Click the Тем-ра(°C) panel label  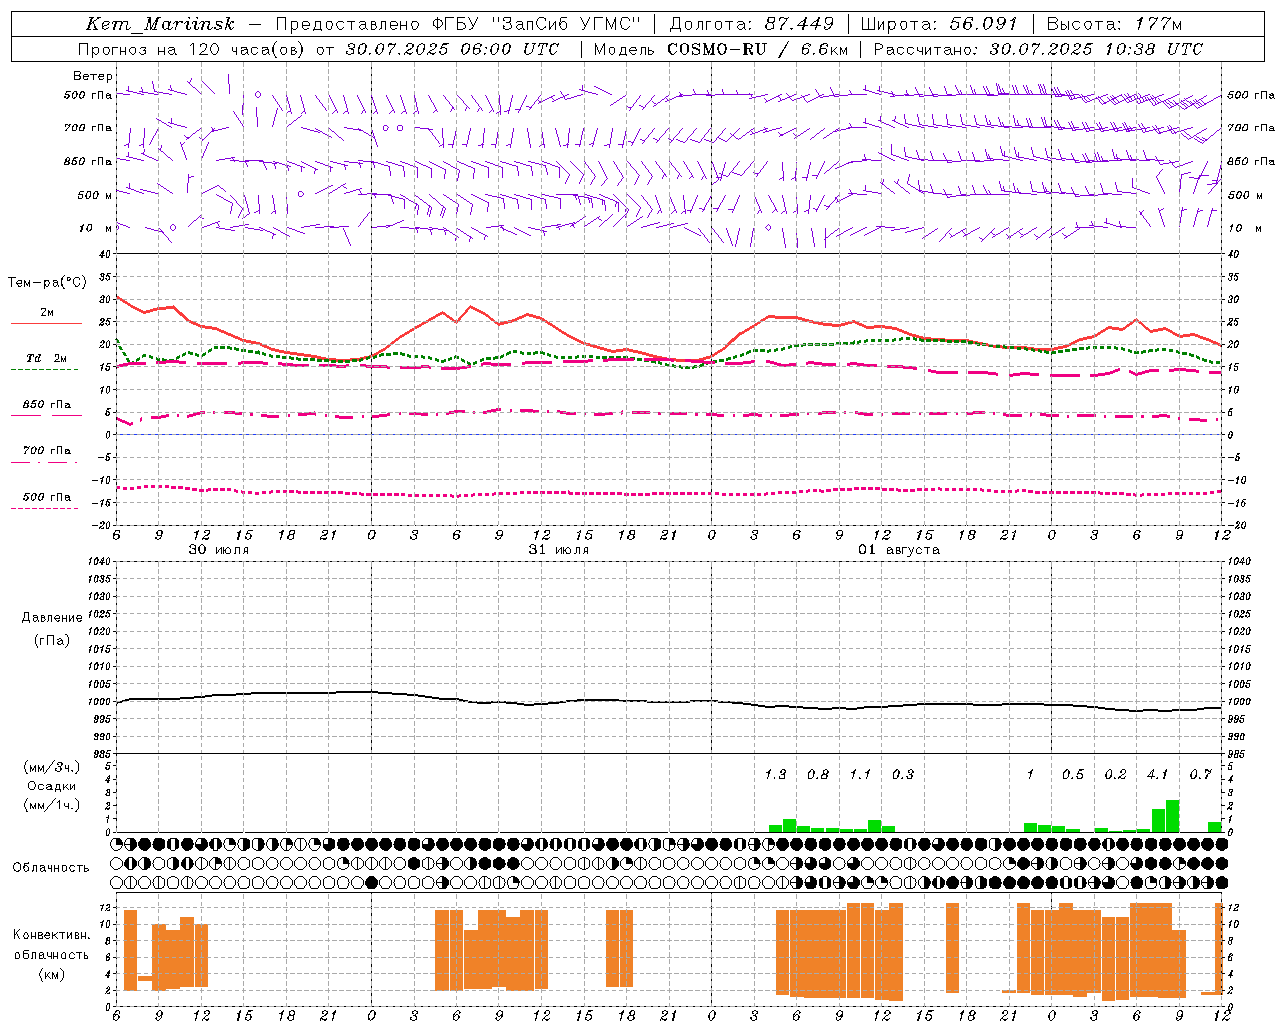click(46, 283)
